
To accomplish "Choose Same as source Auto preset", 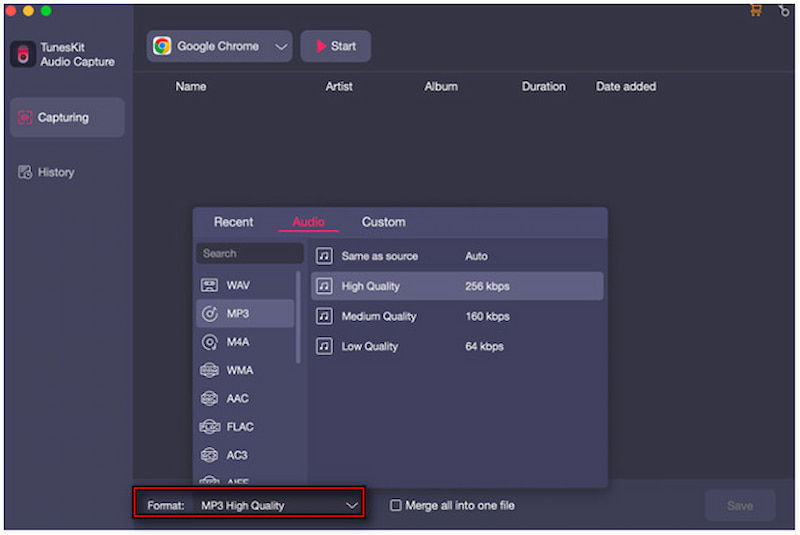I will coord(457,256).
